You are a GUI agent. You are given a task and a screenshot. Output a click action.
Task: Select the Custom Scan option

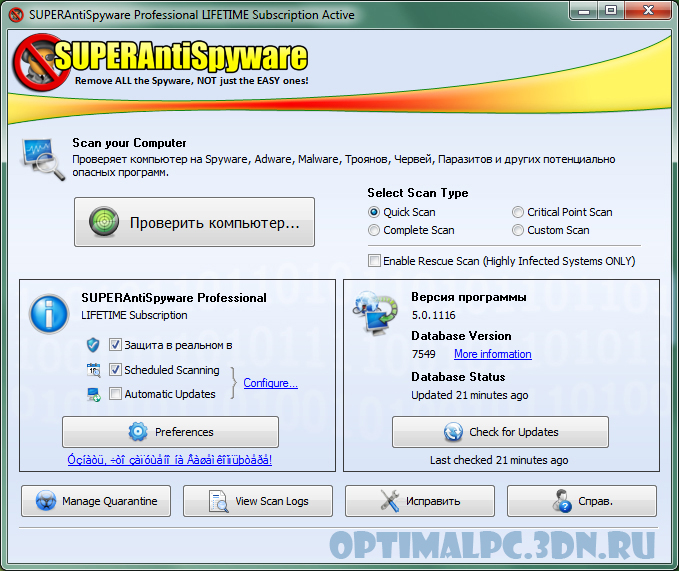pos(517,230)
